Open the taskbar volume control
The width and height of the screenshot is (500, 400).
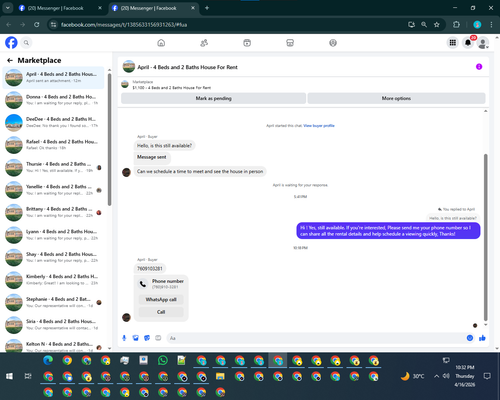[446, 376]
